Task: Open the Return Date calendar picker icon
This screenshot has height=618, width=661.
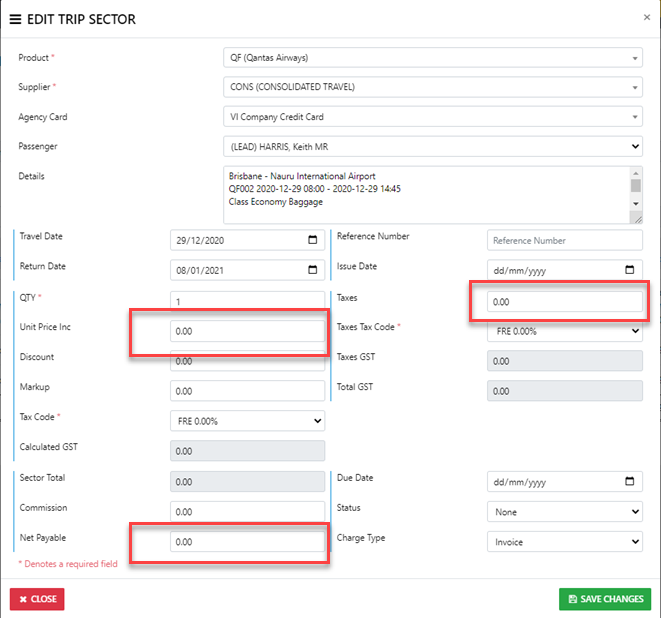Action: pos(313,271)
